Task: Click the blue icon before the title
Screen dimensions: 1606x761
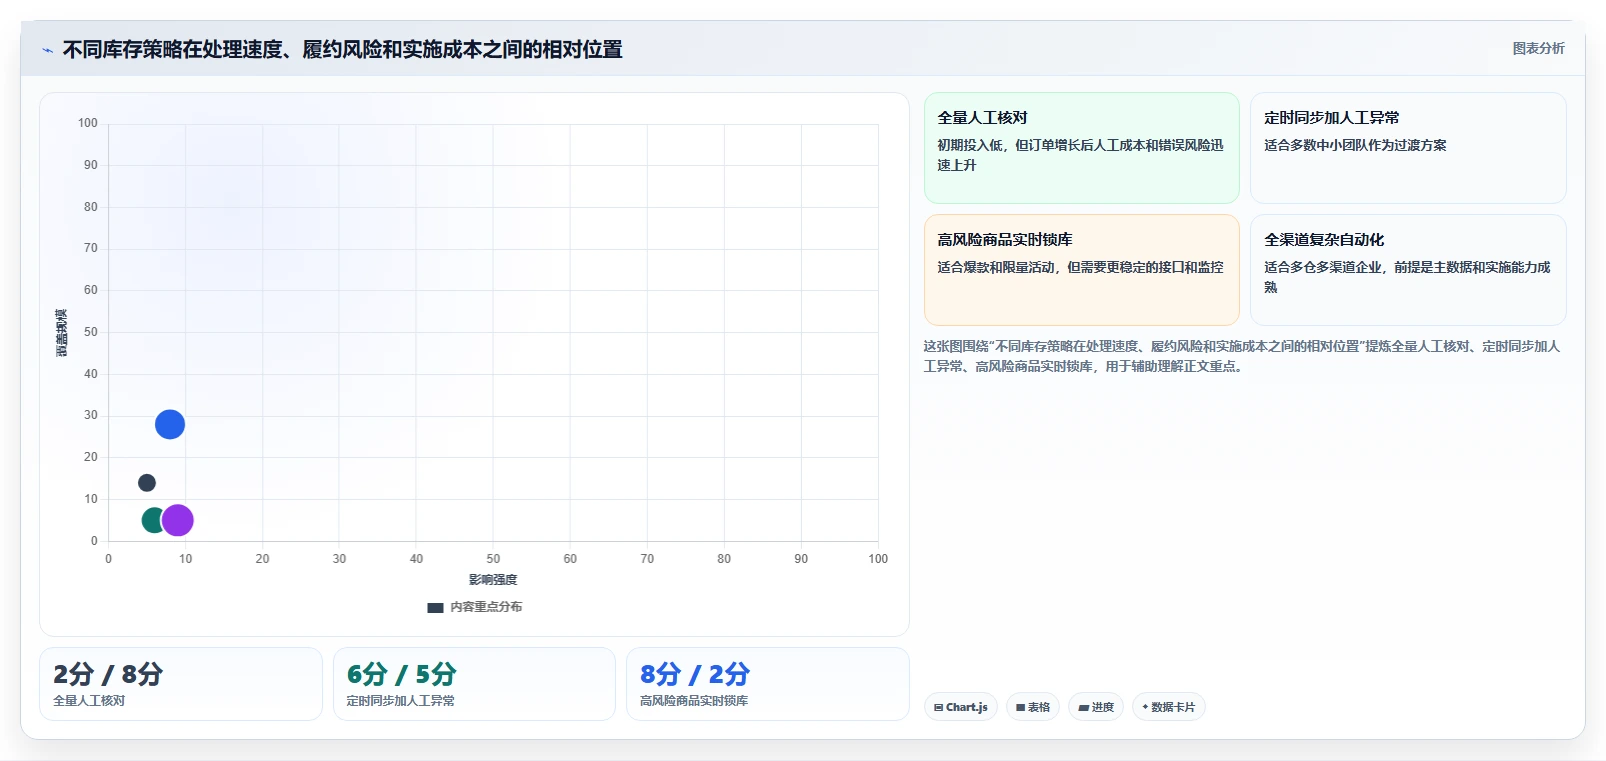Action: click(47, 50)
